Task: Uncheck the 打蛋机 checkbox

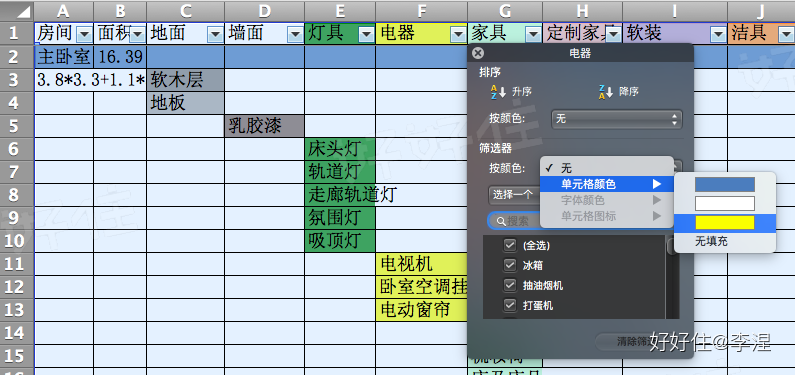Action: (x=510, y=305)
